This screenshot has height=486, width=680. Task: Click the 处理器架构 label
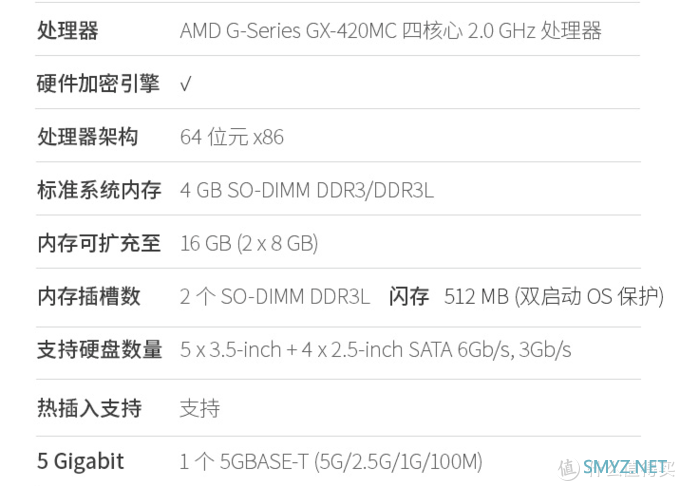[88, 137]
